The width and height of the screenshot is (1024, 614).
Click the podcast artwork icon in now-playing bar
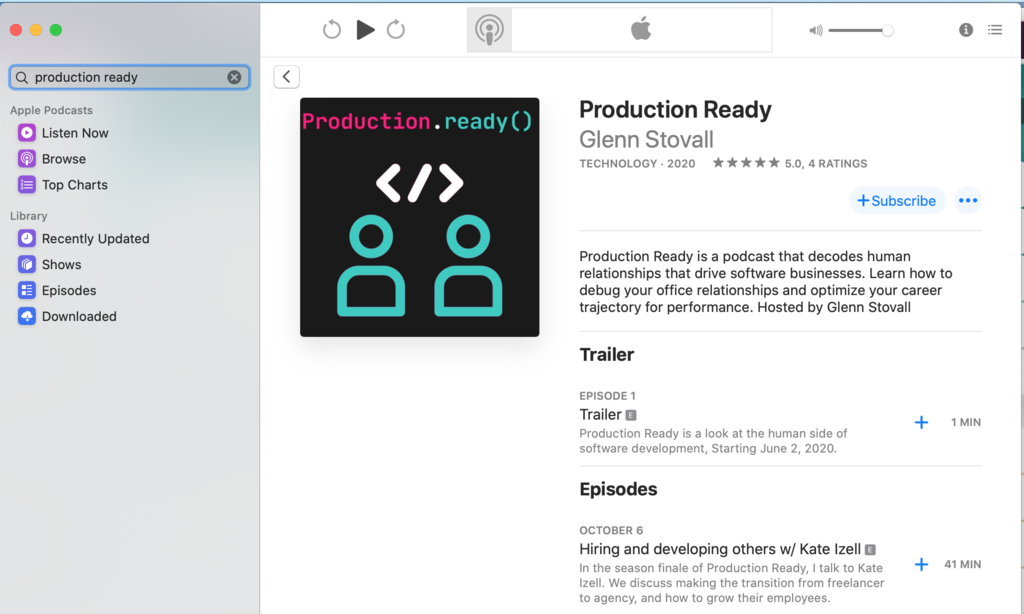pos(489,30)
